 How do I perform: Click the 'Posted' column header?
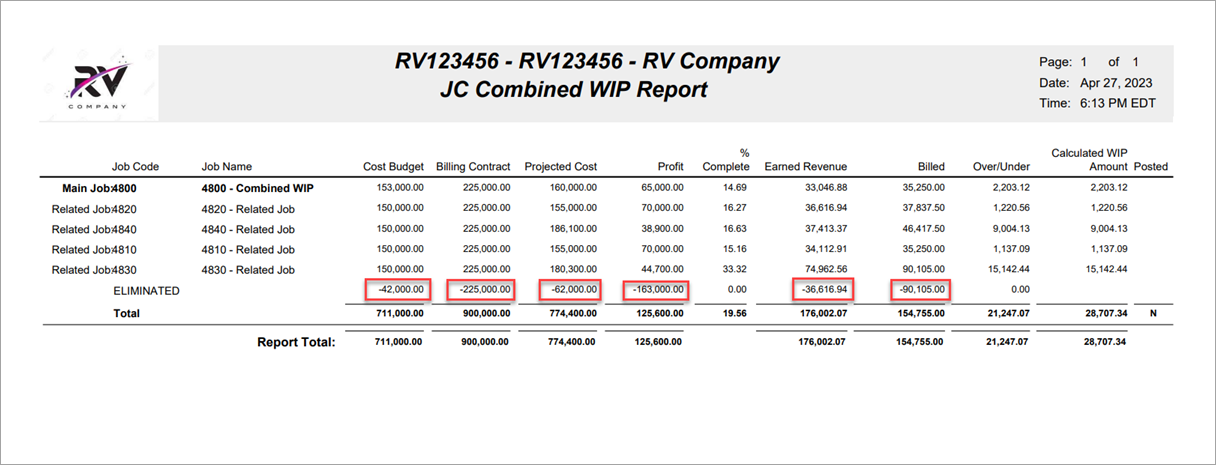tap(1151, 167)
